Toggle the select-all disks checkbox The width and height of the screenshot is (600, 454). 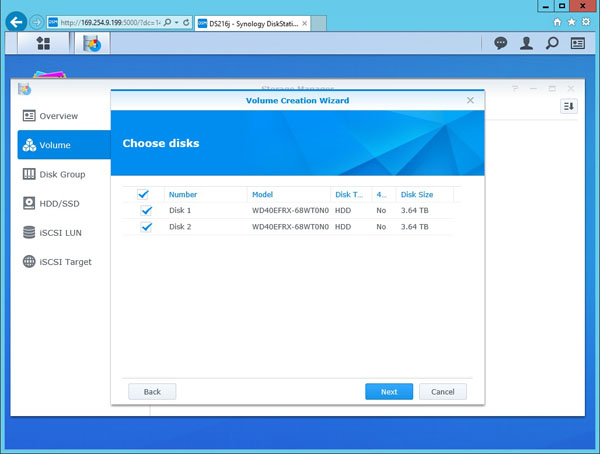(x=143, y=194)
